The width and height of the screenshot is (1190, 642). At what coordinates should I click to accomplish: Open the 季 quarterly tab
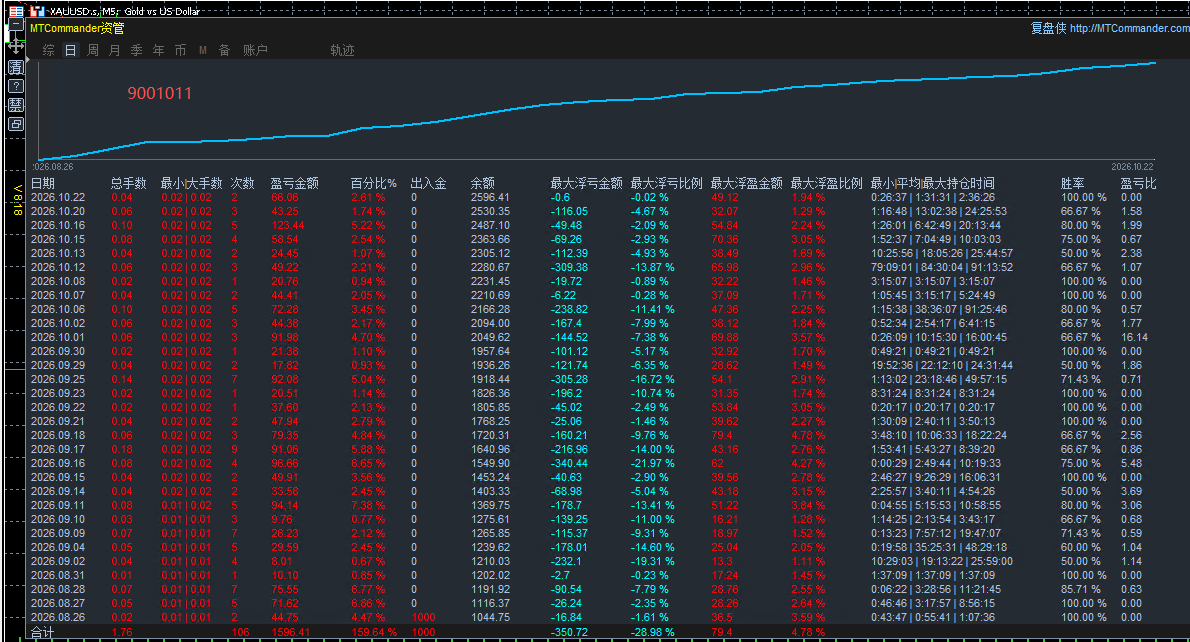[137, 50]
